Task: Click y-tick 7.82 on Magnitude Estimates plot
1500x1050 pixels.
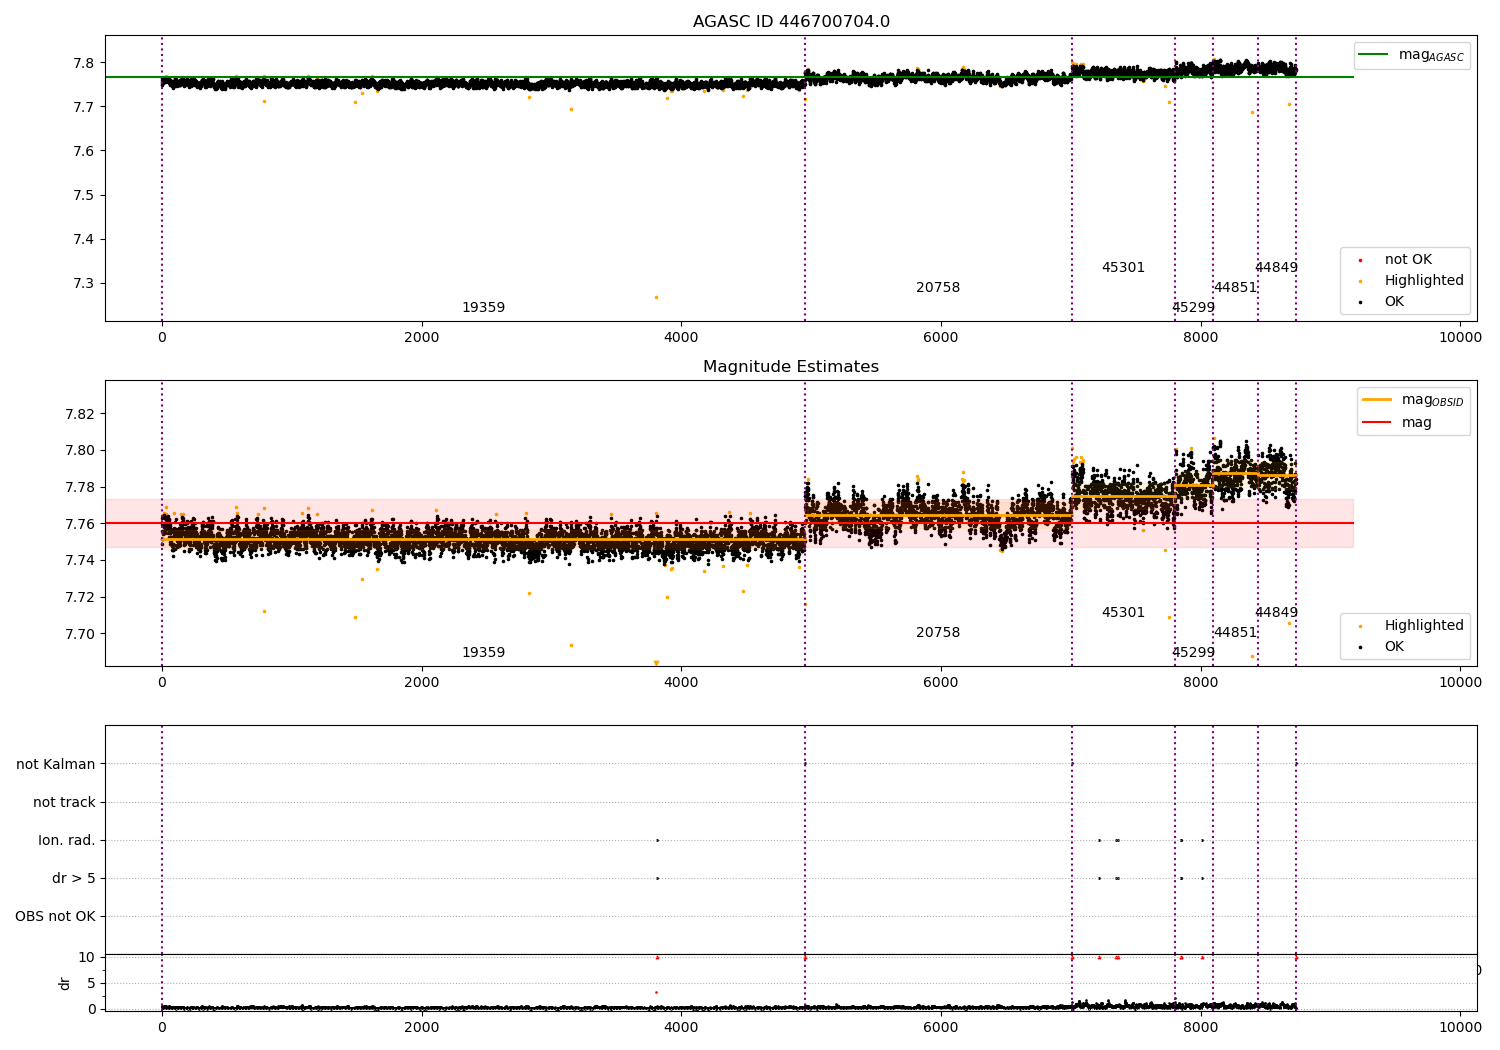Action: pyautogui.click(x=78, y=414)
